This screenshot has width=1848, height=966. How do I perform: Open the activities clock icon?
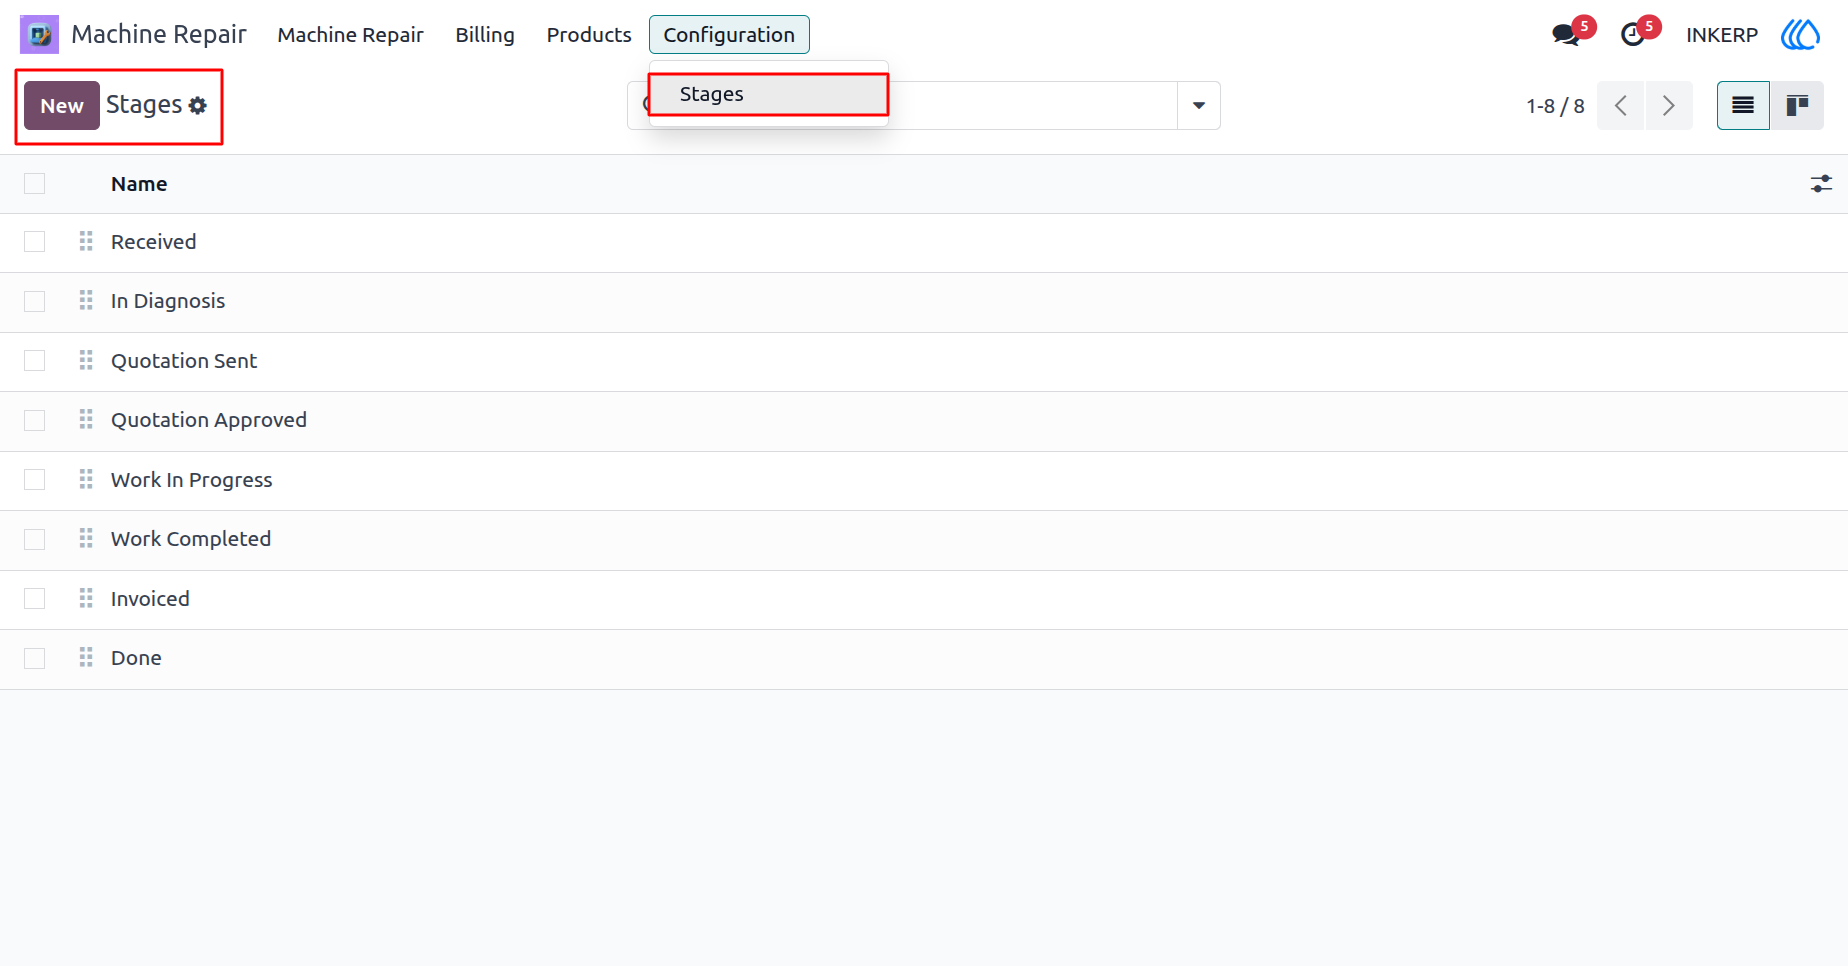tap(1632, 35)
